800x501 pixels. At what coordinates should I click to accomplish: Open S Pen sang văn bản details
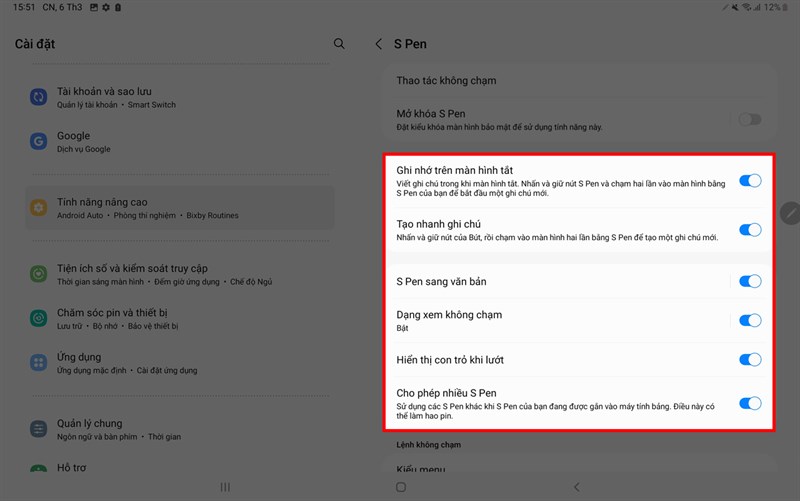pos(556,281)
